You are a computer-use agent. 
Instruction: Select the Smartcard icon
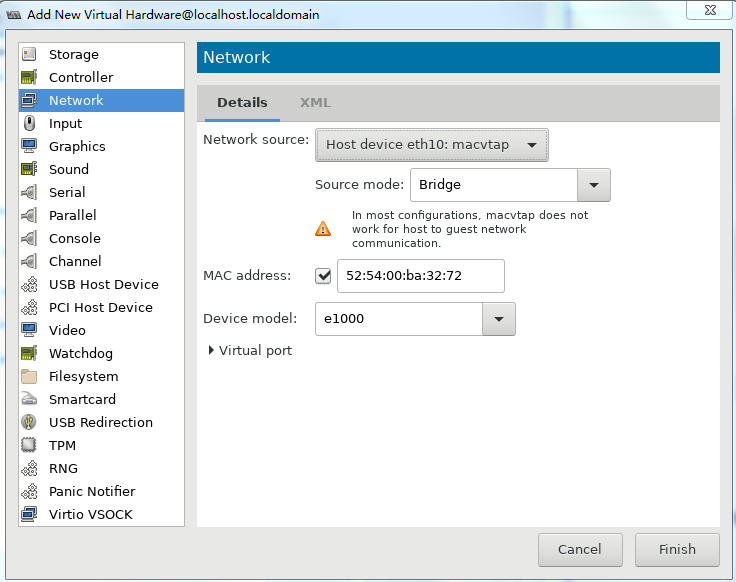pyautogui.click(x=29, y=399)
